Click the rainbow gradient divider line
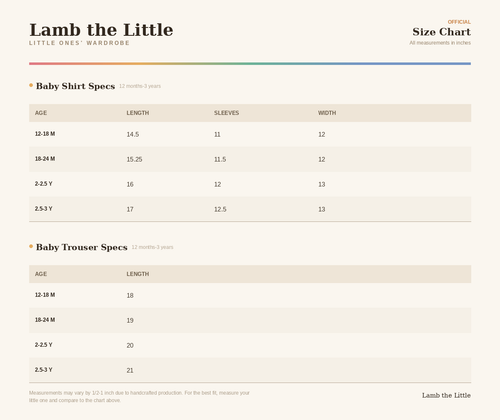This screenshot has height=420, width=500. click(250, 63)
